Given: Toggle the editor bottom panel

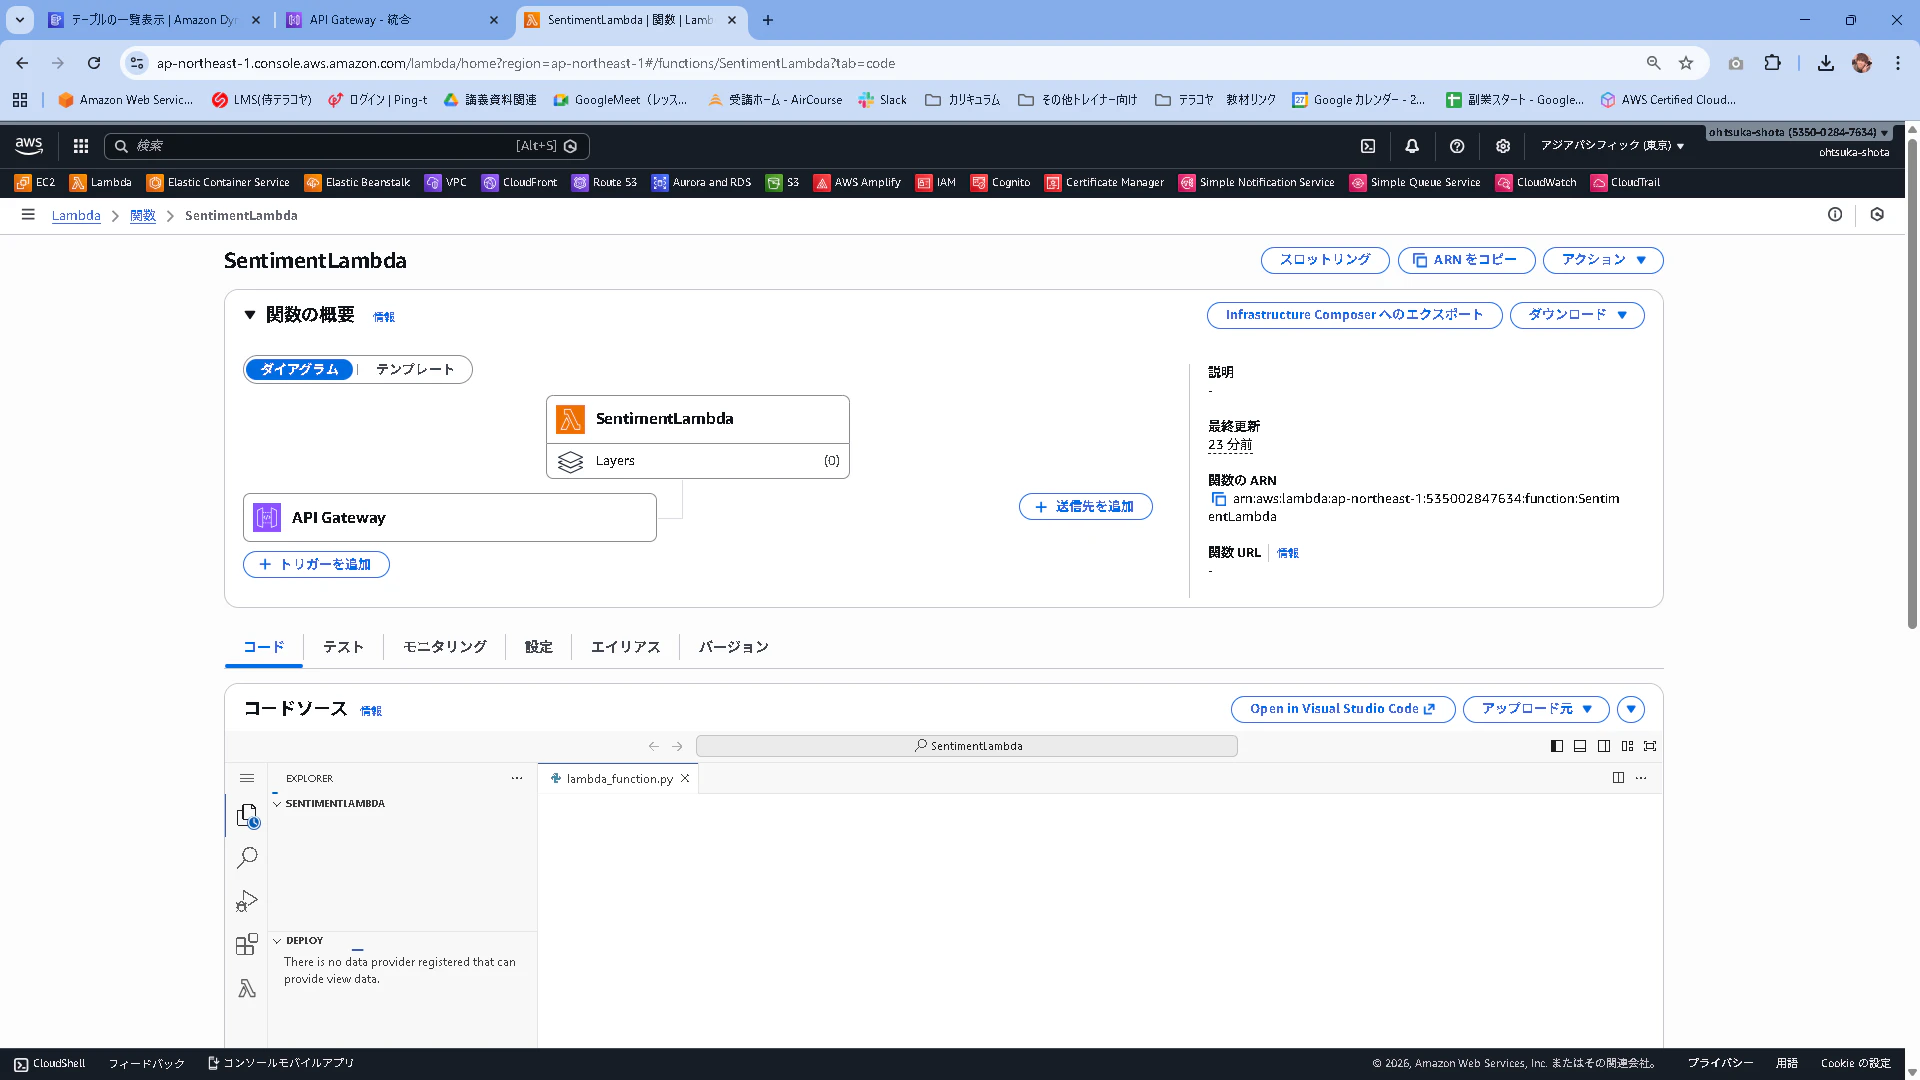Looking at the screenshot, I should click(1580, 746).
